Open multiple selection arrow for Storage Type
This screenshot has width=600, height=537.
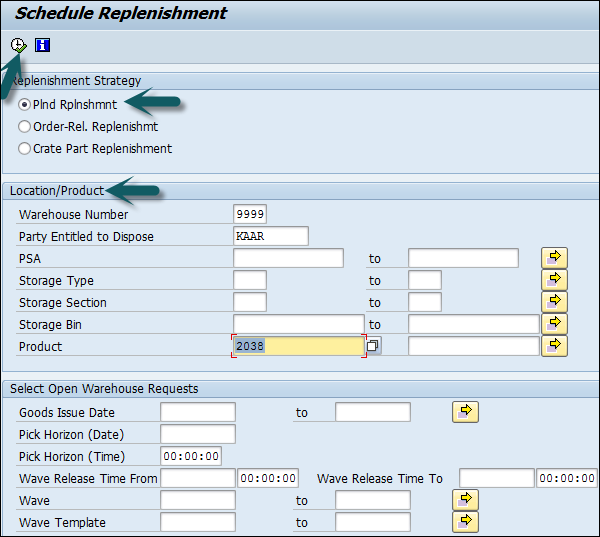[x=554, y=280]
